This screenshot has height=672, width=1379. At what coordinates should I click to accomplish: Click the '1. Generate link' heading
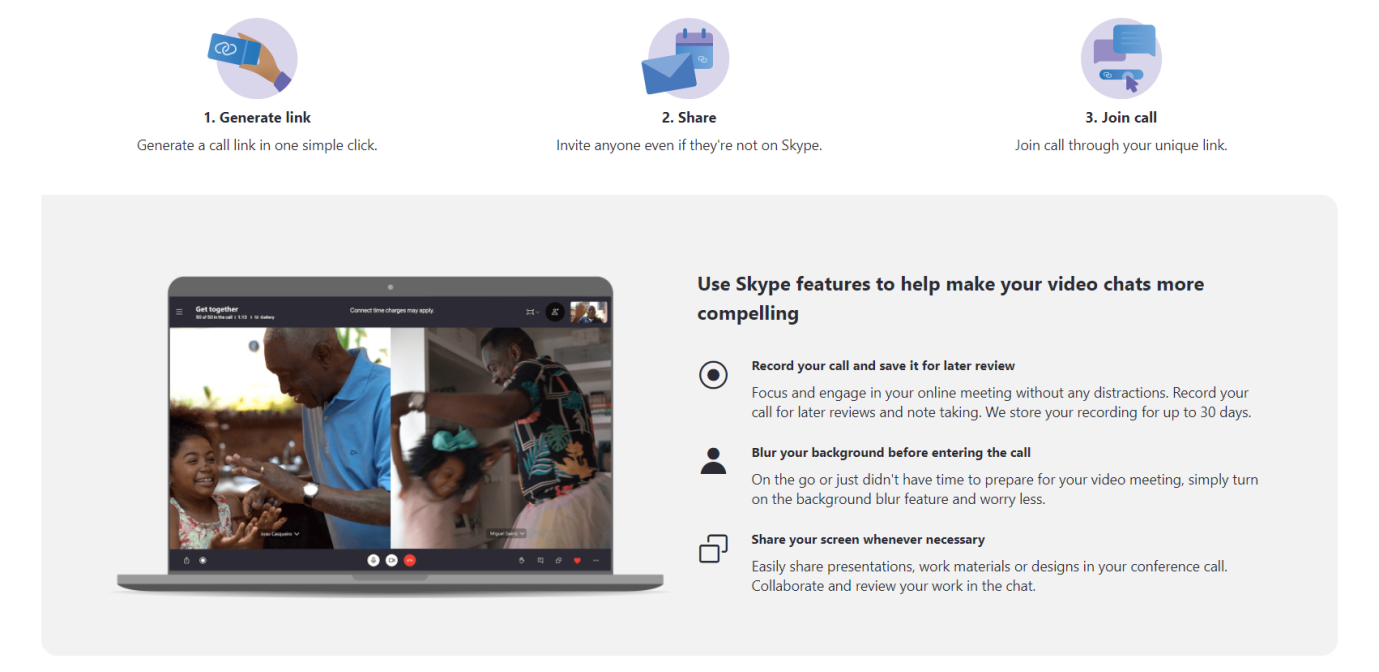[x=257, y=117]
